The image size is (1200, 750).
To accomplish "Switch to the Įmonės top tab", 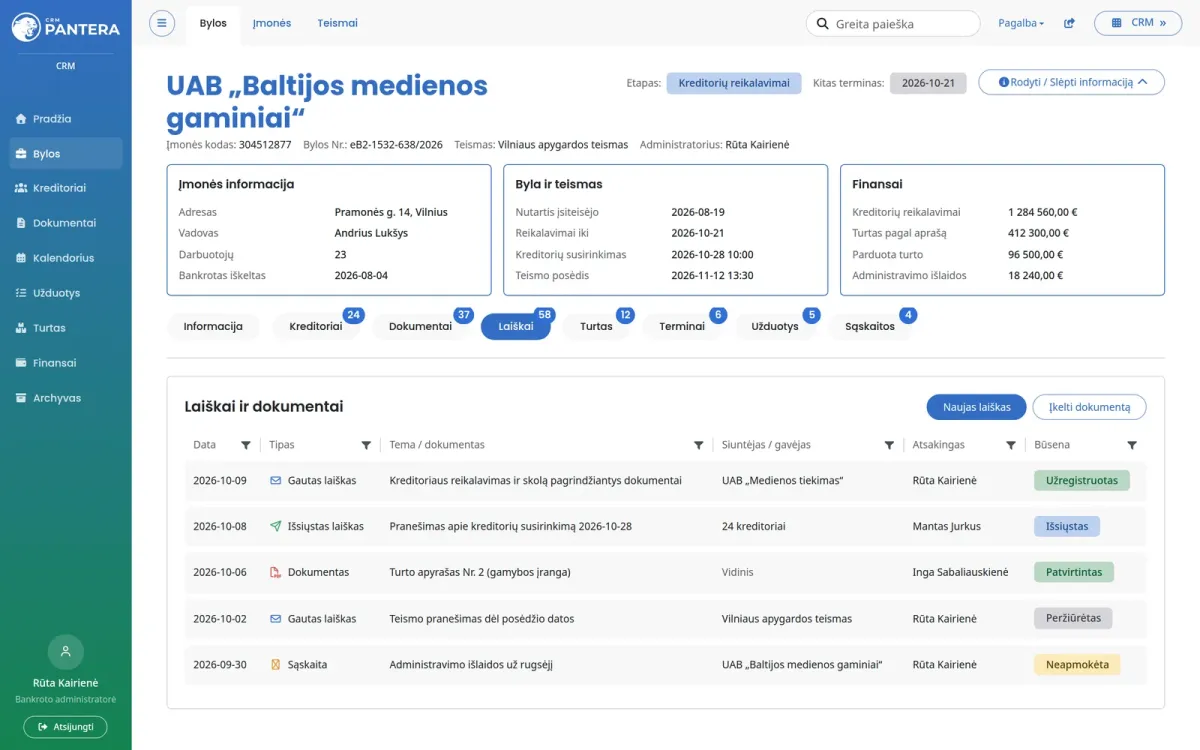I will (x=272, y=23).
